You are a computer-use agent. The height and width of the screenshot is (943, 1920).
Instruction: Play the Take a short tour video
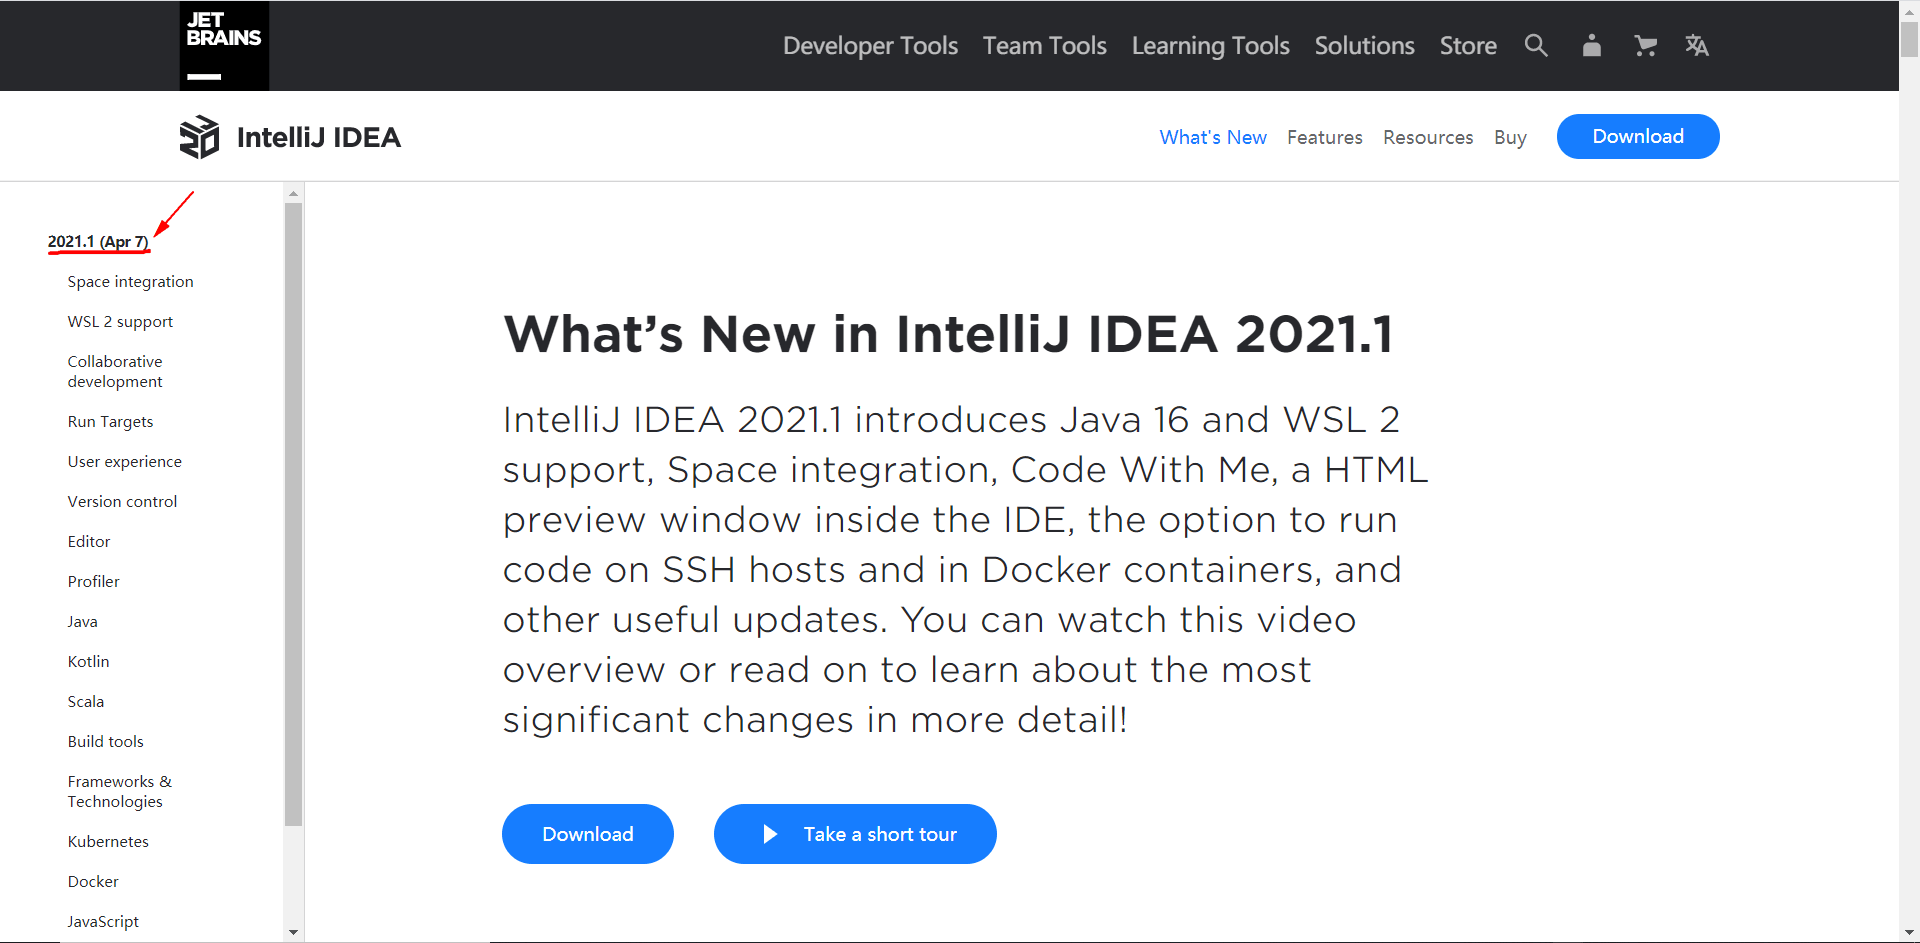(855, 834)
